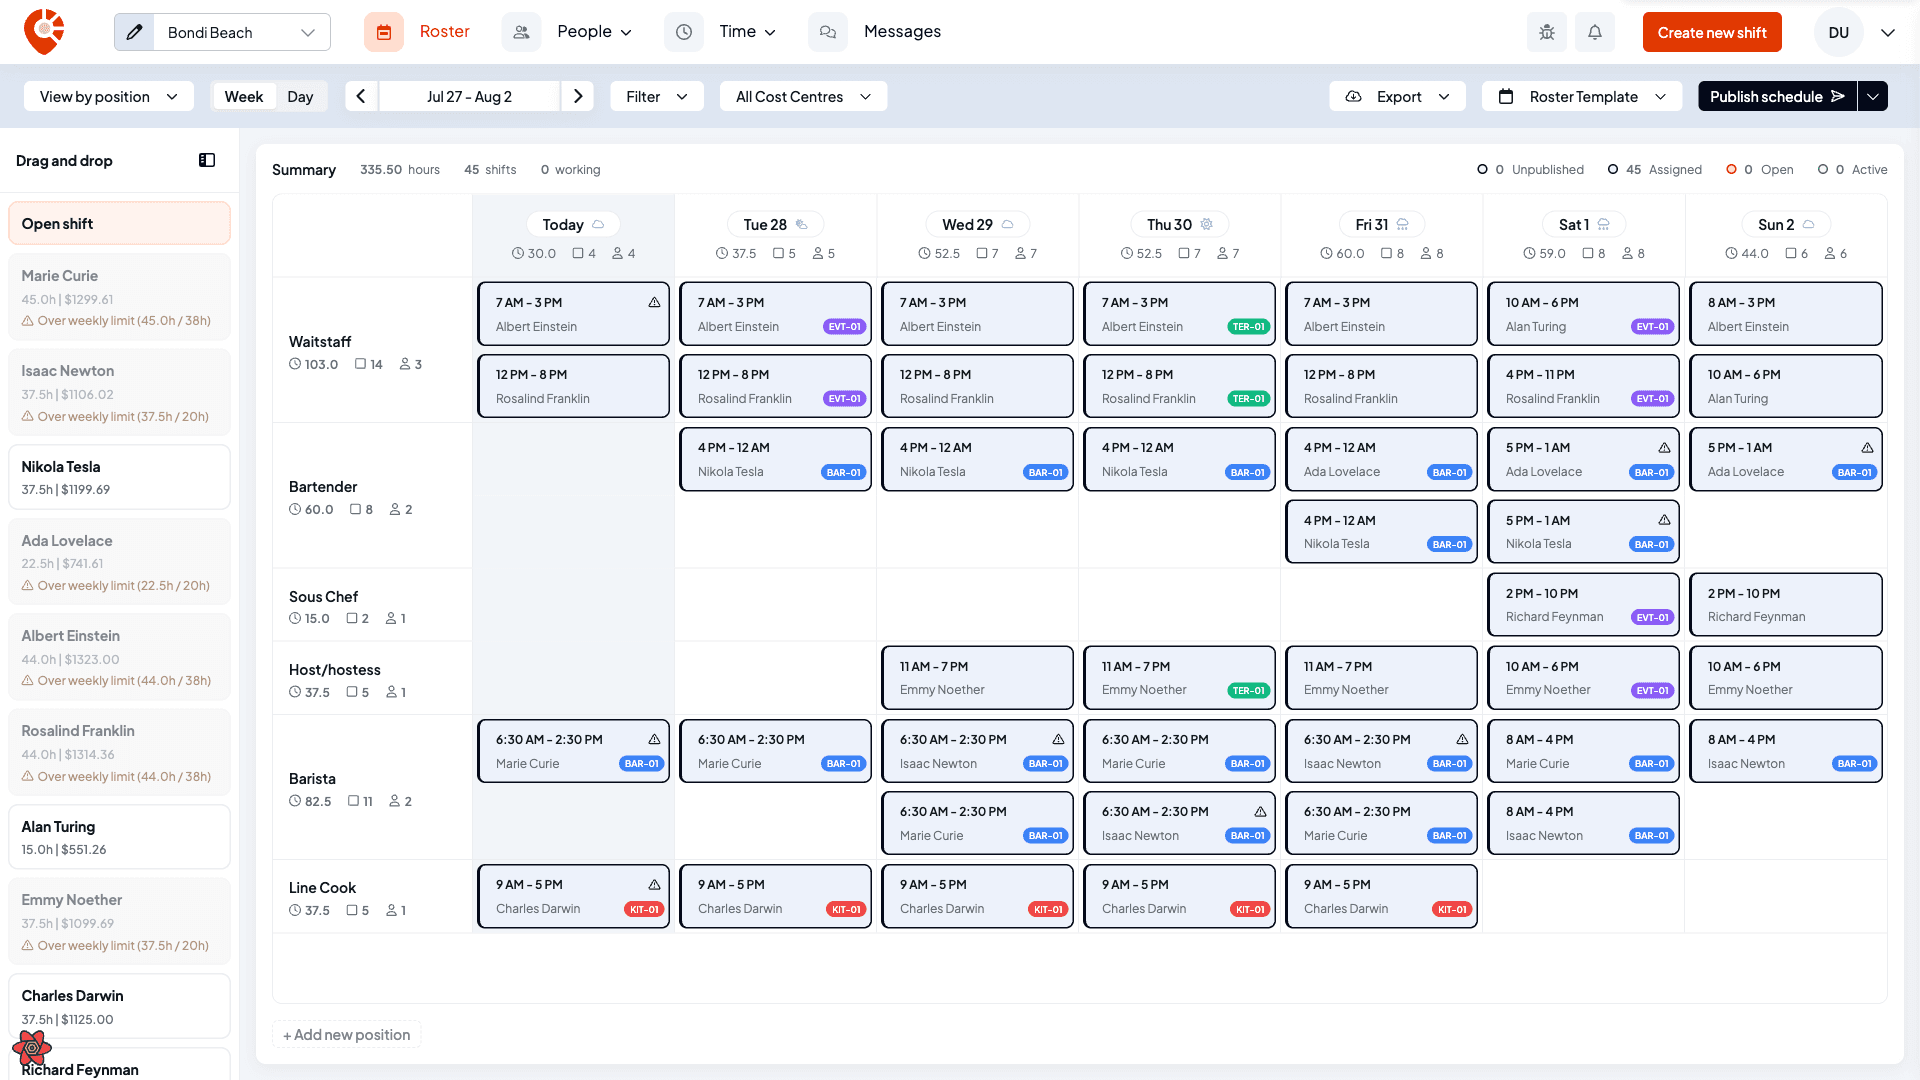Click the Sous Chef position row label
The image size is (1920, 1080).
coord(323,596)
